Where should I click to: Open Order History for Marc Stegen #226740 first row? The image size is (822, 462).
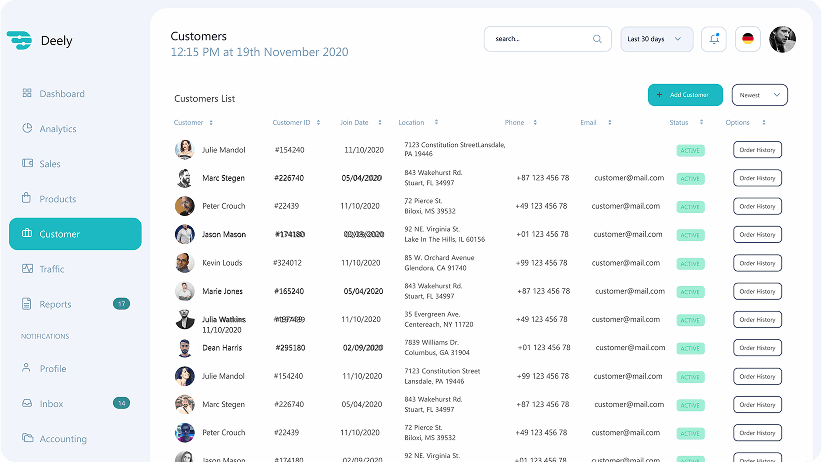point(758,178)
